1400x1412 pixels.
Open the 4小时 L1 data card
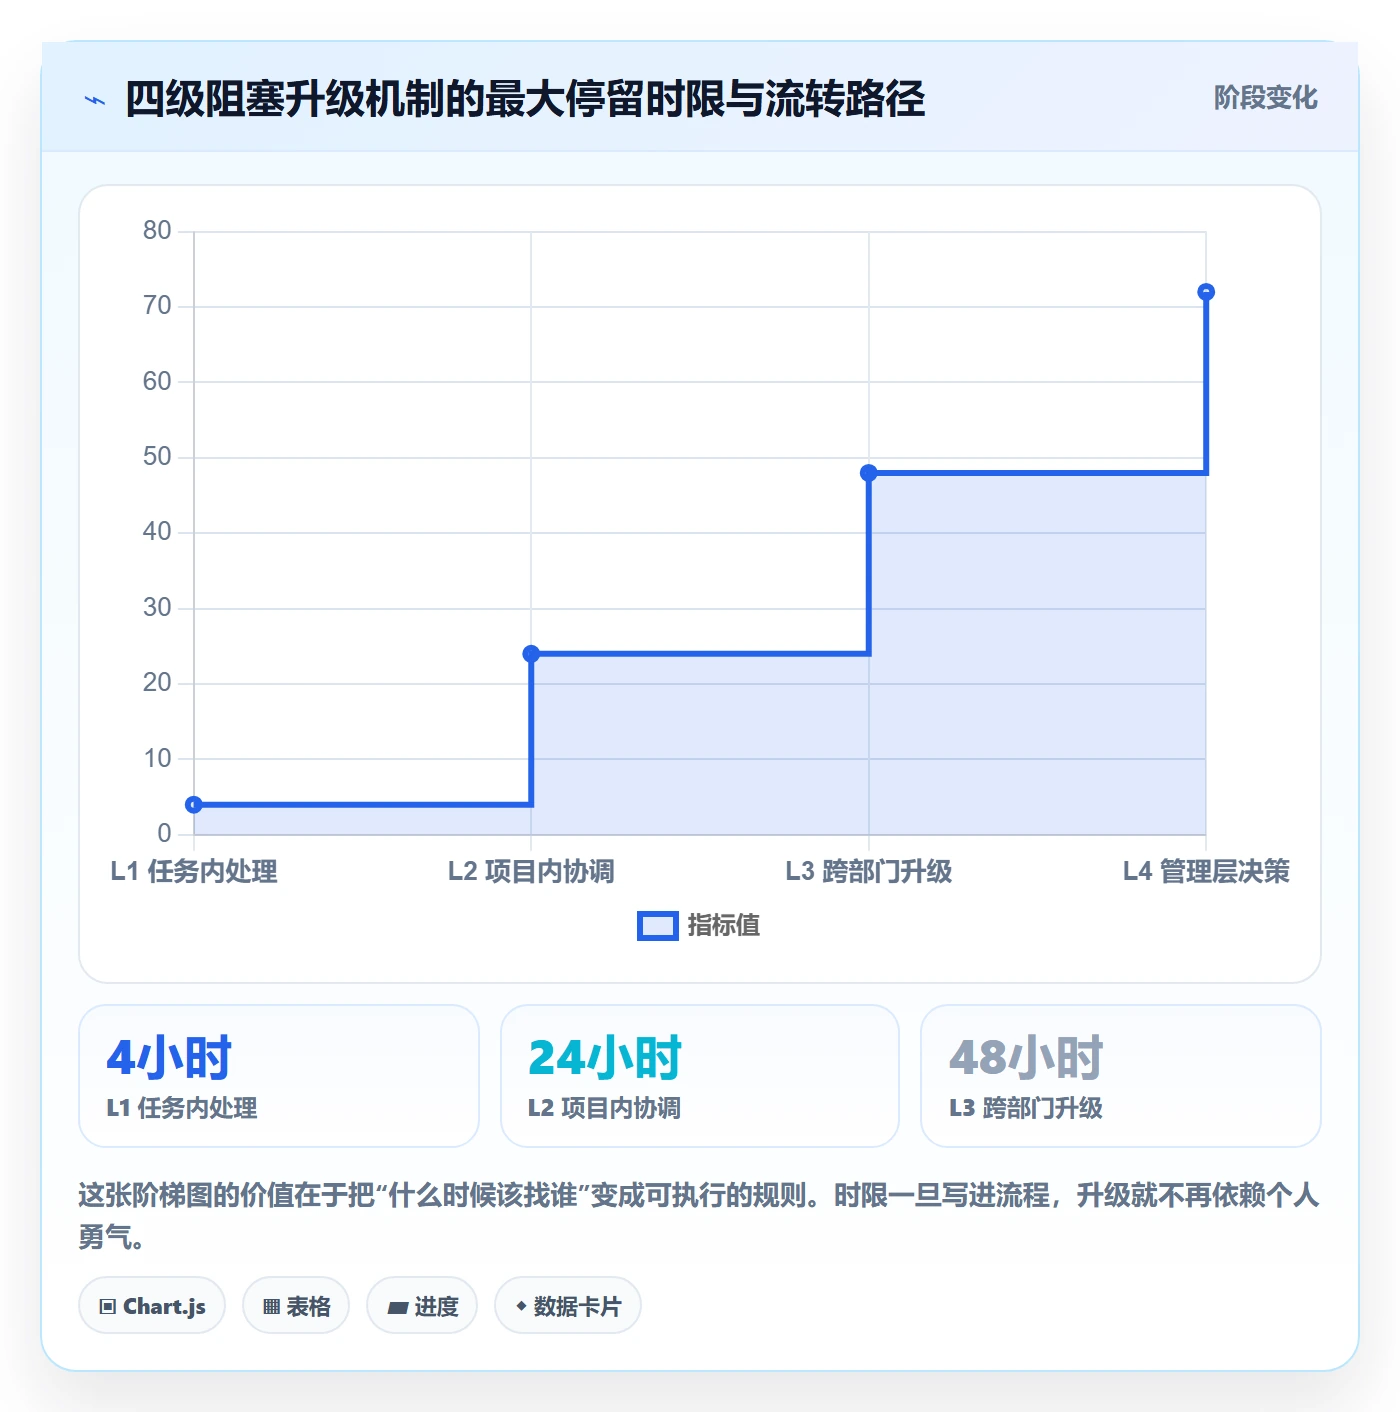[279, 1076]
